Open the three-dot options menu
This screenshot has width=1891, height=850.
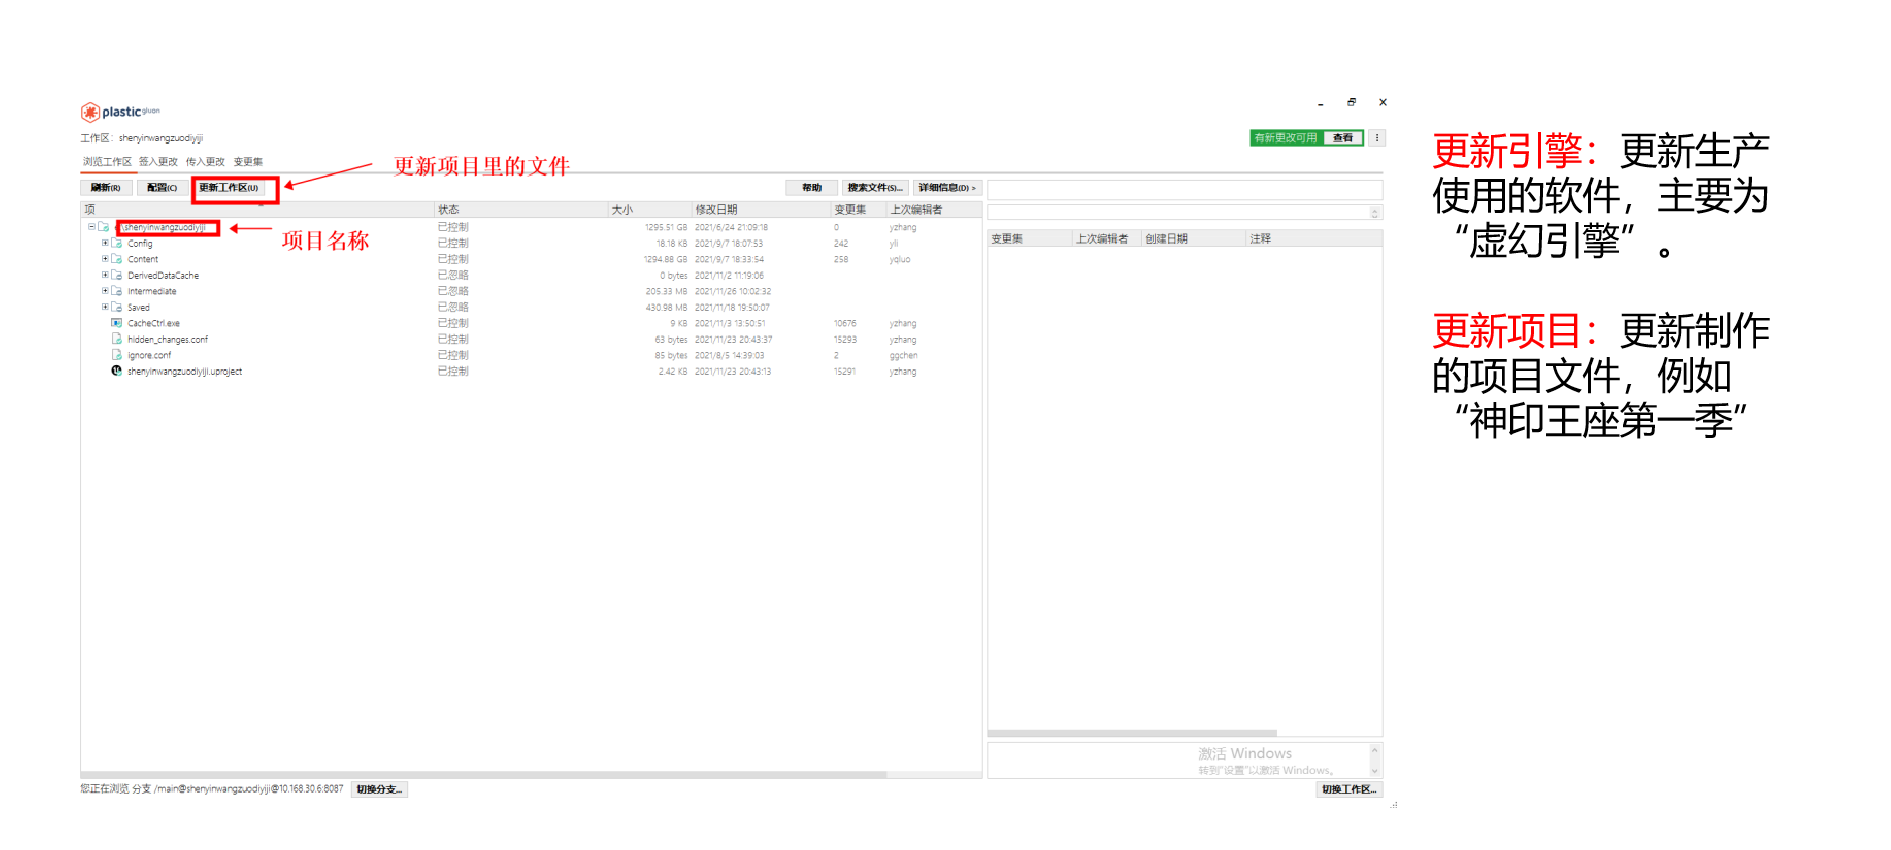[1377, 138]
